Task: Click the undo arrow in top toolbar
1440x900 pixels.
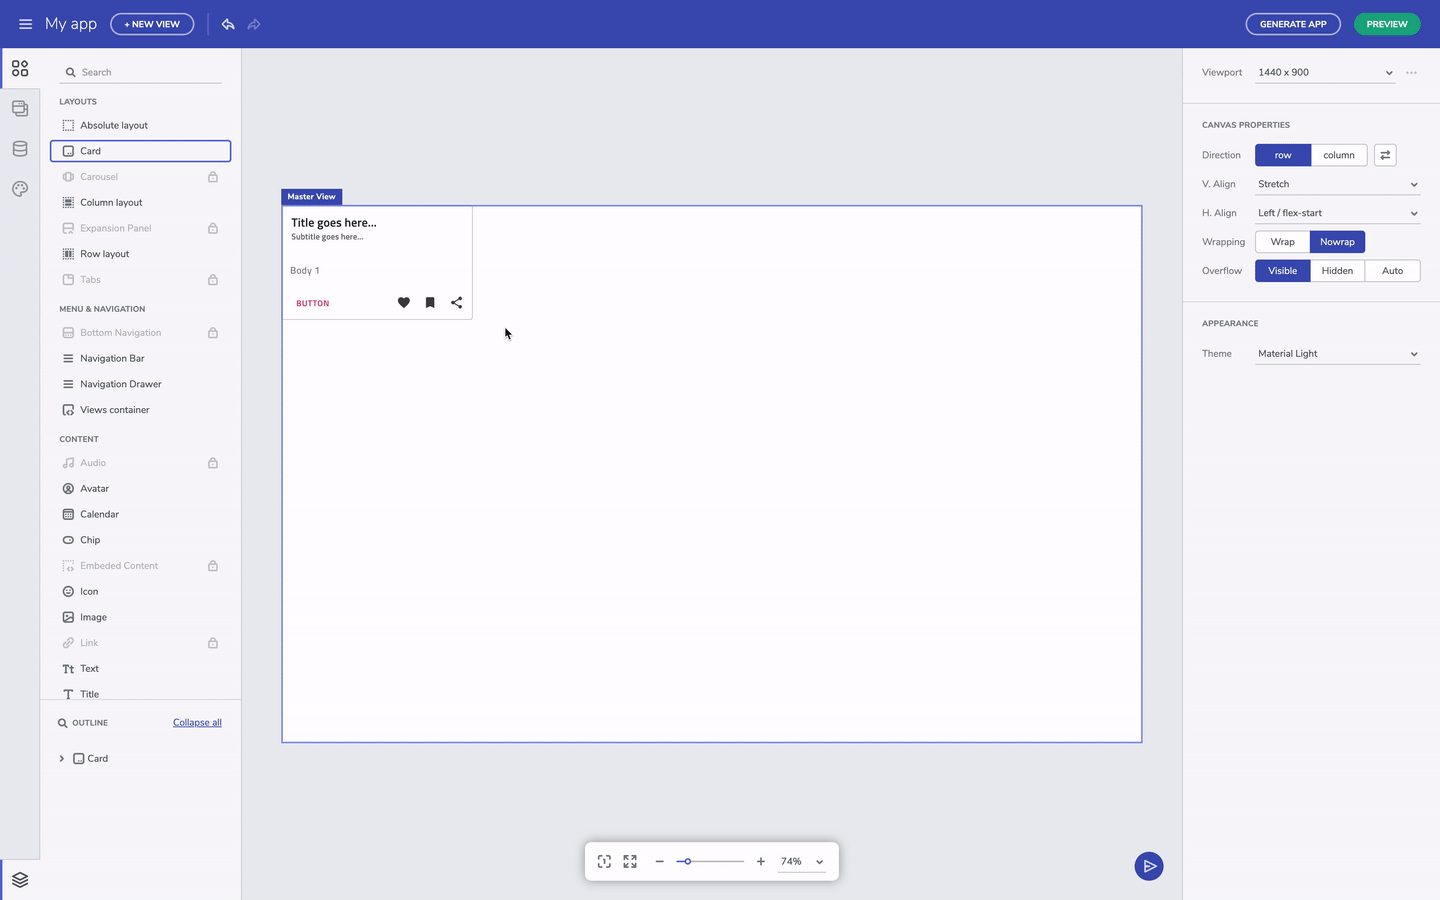Action: (x=228, y=23)
